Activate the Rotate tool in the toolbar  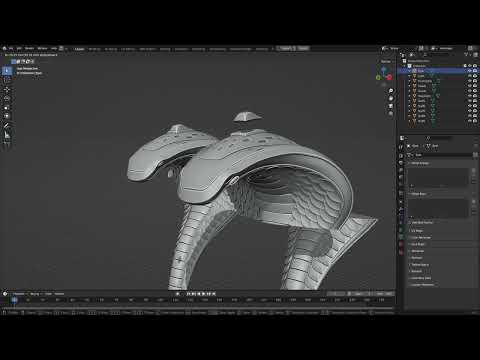(7, 99)
